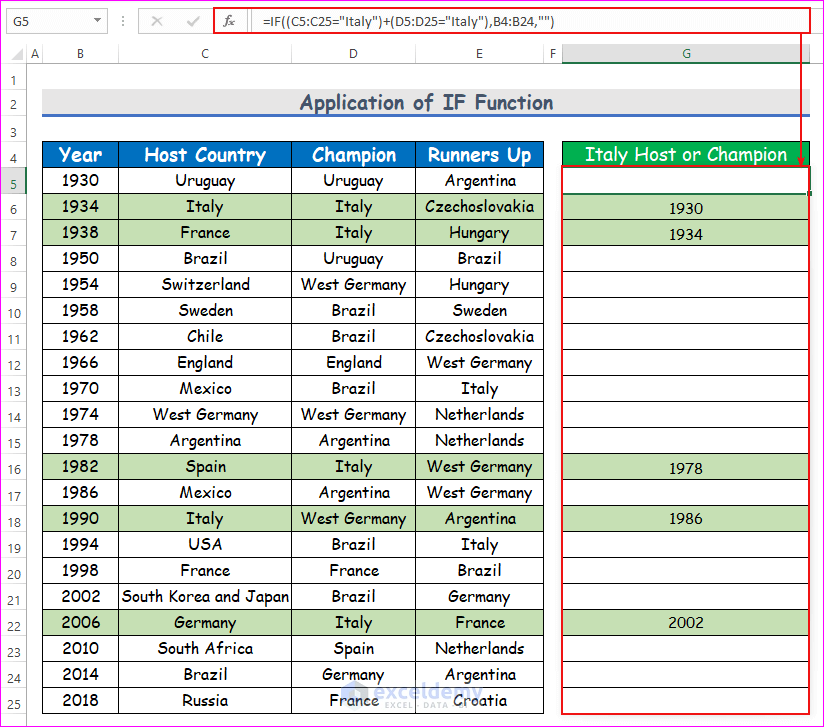This screenshot has height=727, width=824.
Task: Click the formula bar options dots handle
Action: (x=123, y=21)
